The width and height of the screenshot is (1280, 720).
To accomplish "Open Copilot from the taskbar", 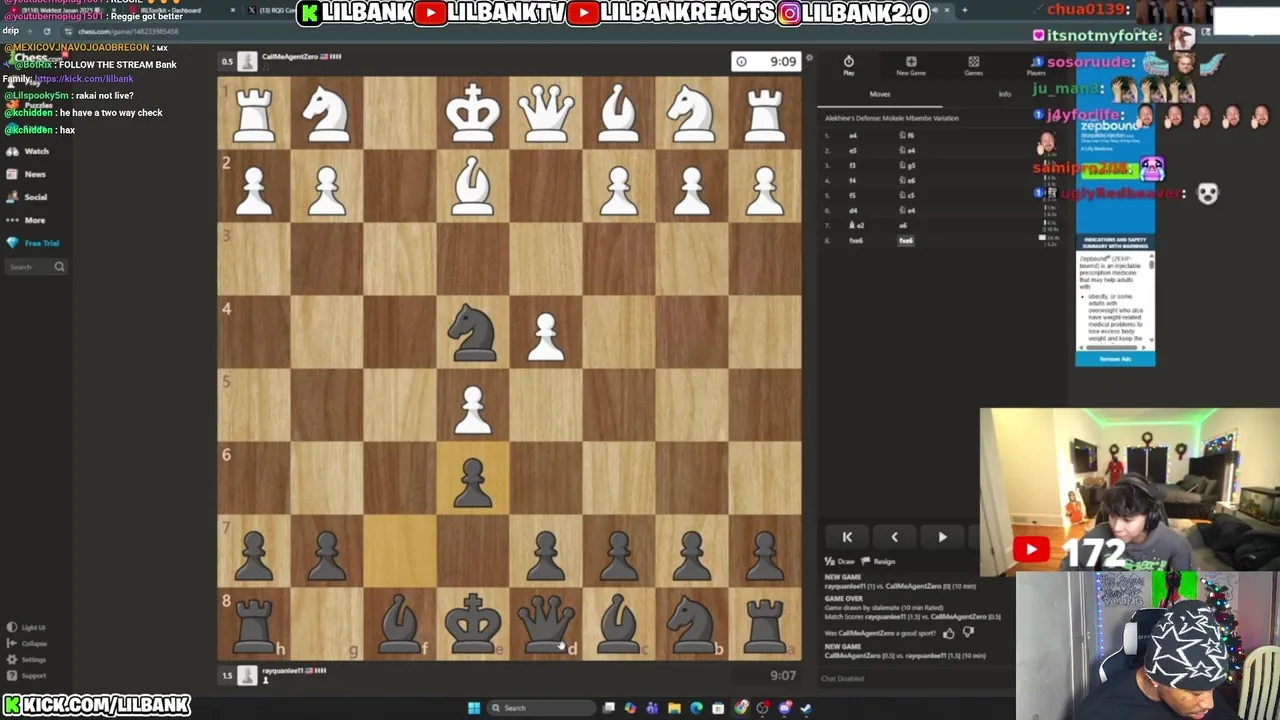I will pyautogui.click(x=630, y=708).
